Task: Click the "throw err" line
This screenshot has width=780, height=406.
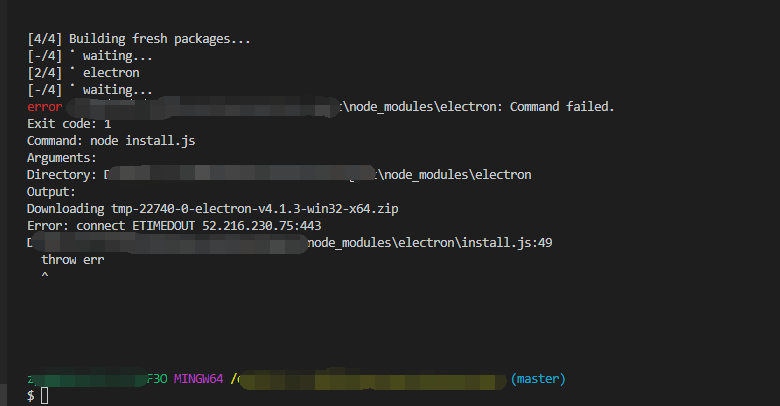Action: pos(72,259)
